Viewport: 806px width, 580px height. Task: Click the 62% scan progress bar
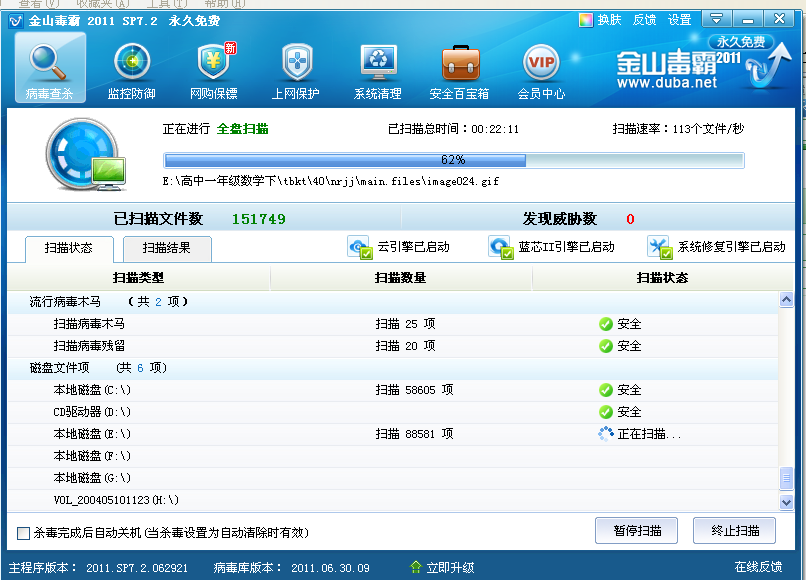click(454, 160)
